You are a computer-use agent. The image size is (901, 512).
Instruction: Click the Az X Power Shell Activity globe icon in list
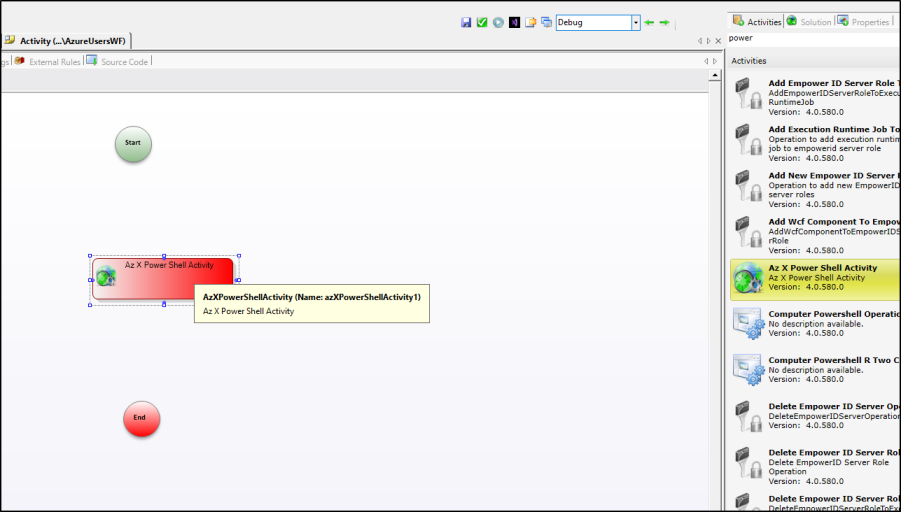(748, 278)
